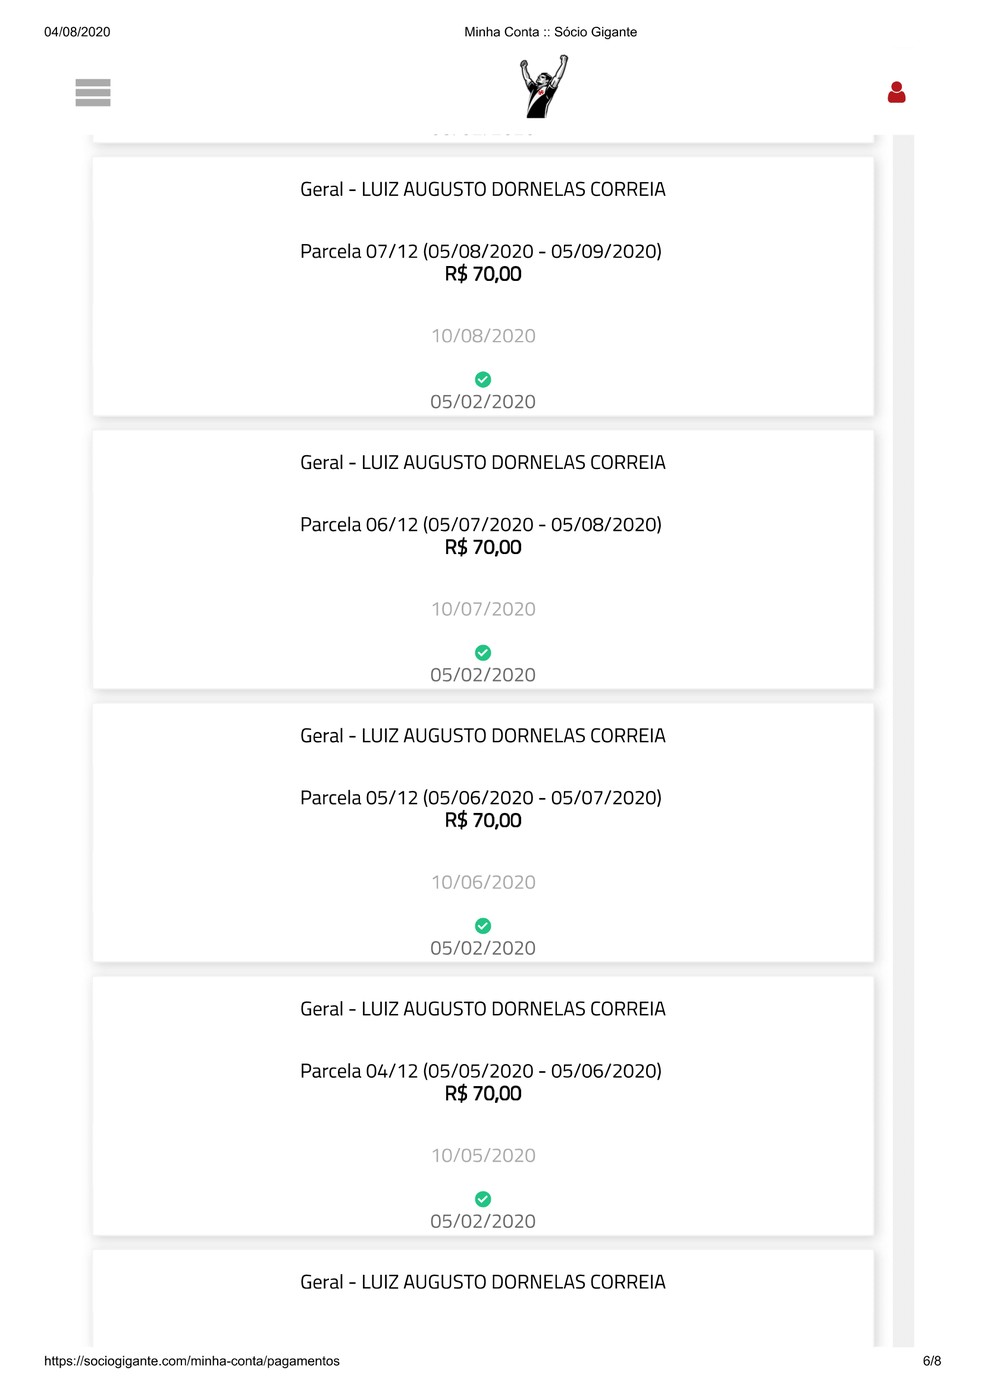984x1392 pixels.
Task: Click the Minha Conta page title
Action: click(550, 32)
